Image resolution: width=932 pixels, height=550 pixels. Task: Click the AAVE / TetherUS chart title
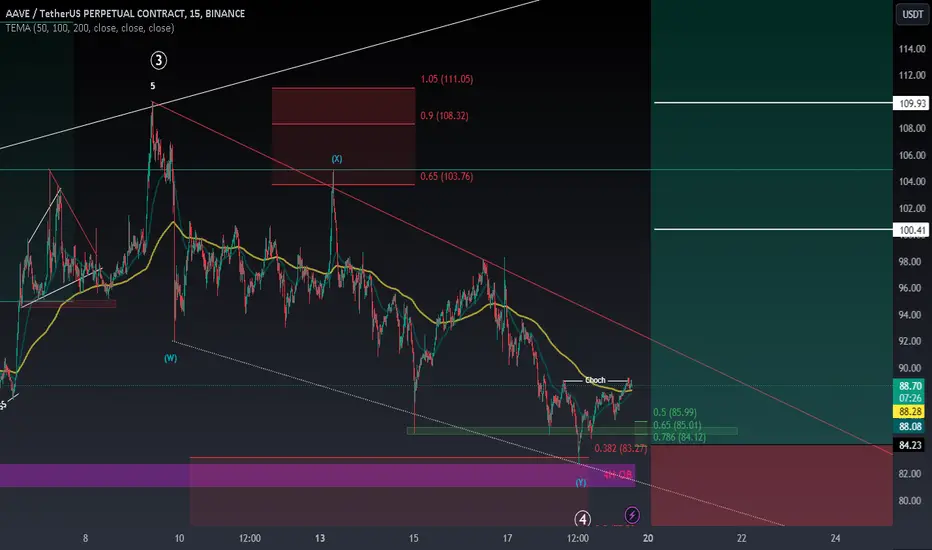point(125,13)
